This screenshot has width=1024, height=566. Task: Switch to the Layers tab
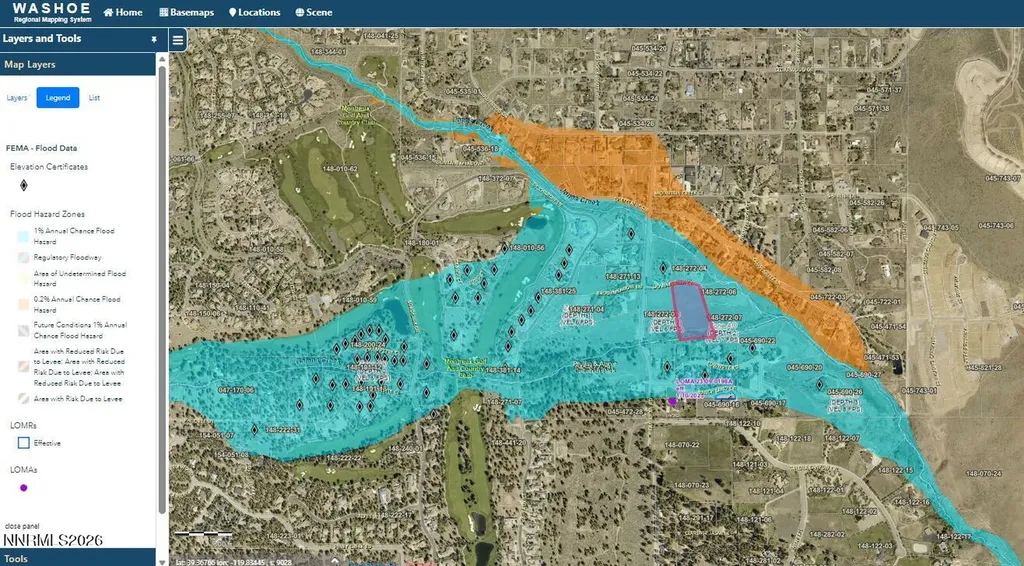17,98
